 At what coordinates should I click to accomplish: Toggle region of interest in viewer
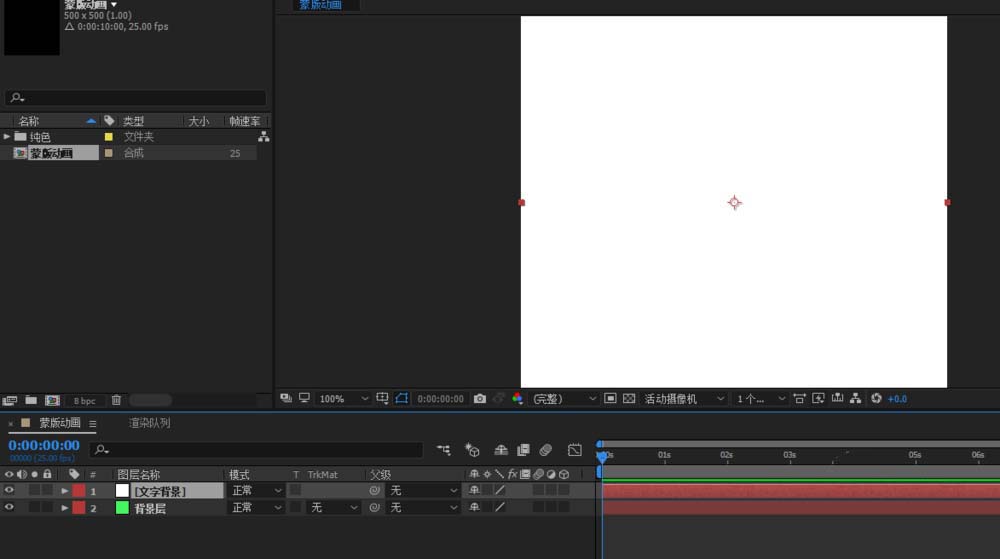coord(611,398)
